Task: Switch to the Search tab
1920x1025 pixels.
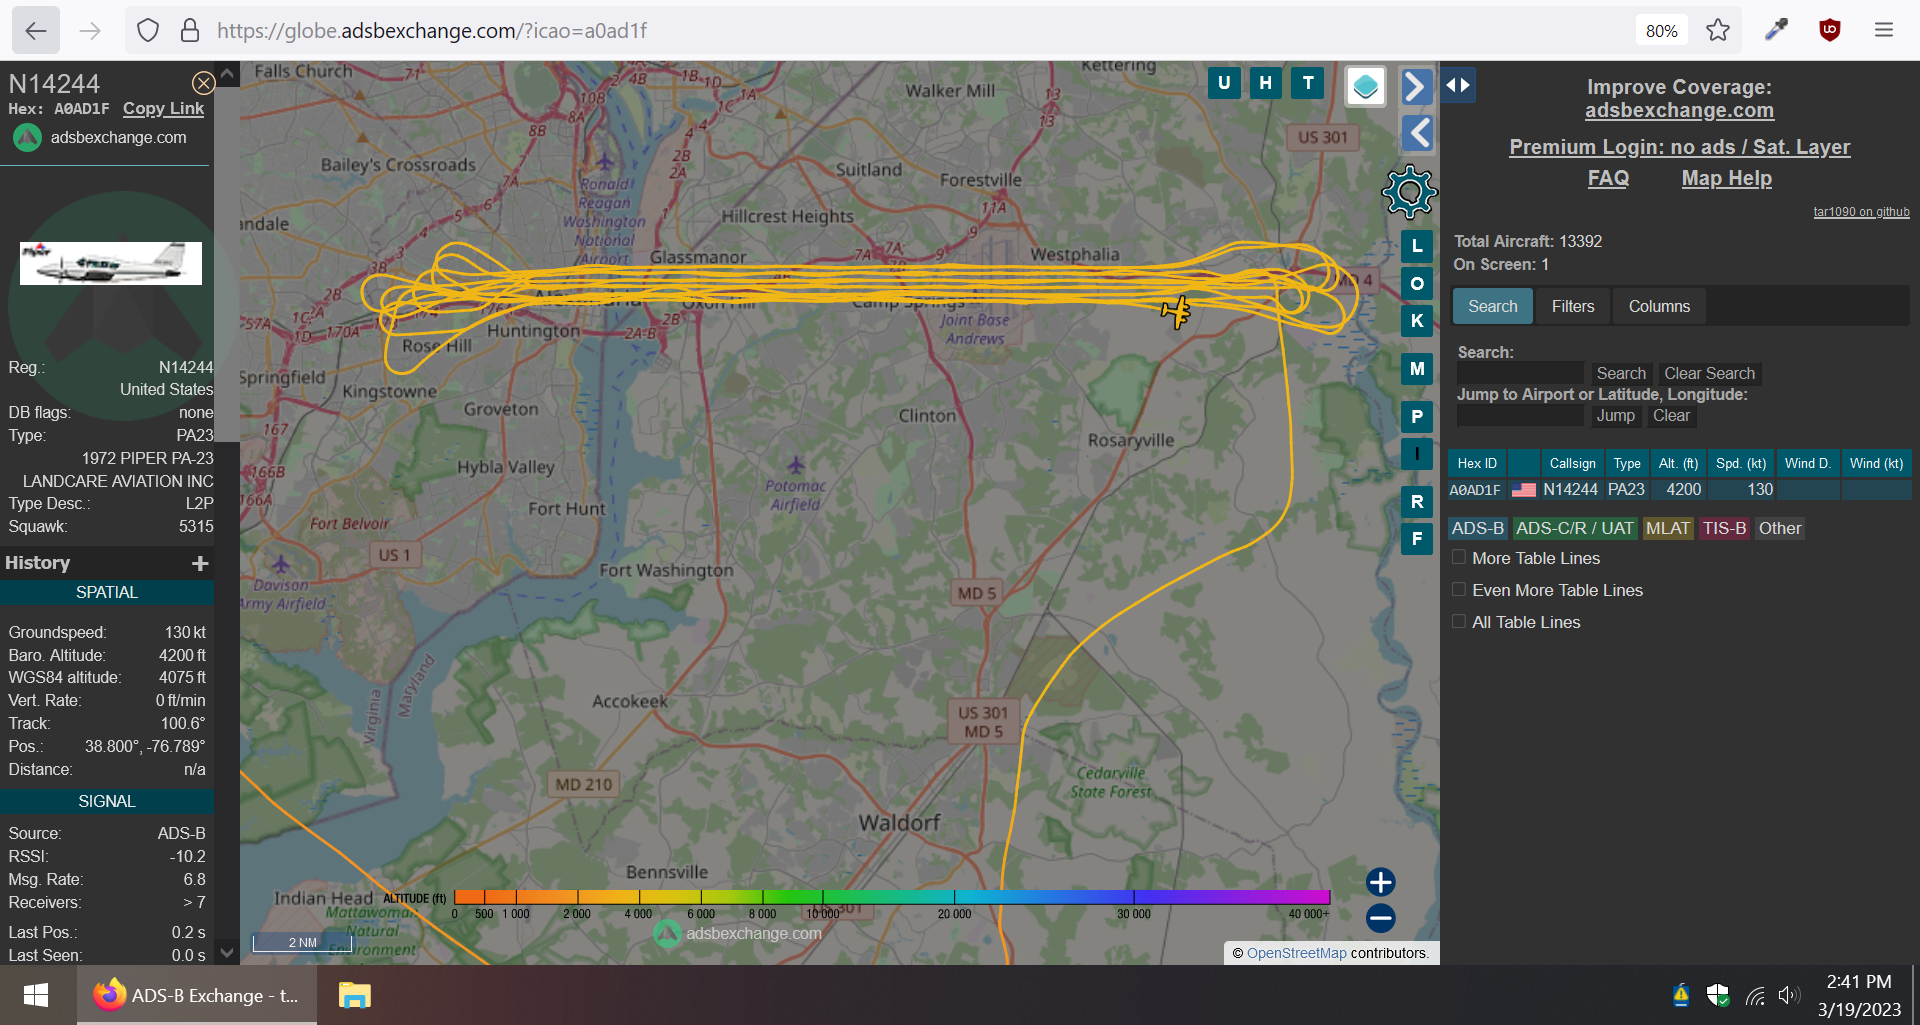Action: (1493, 307)
